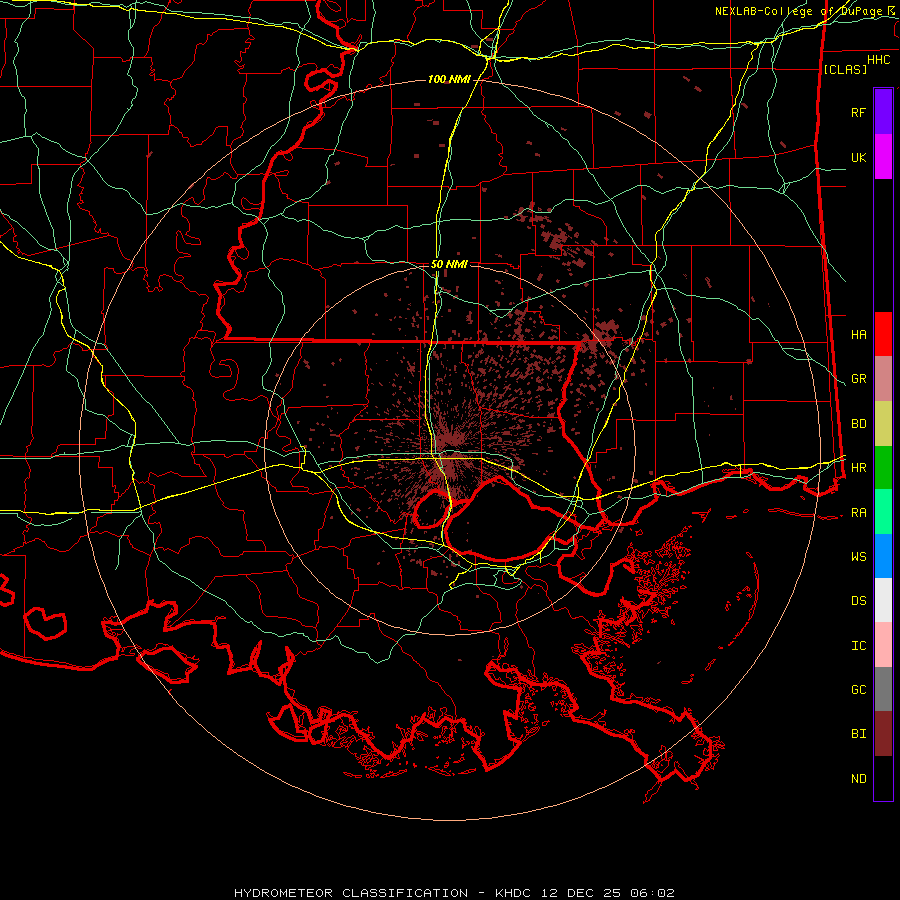Click the HA red legend swatch
This screenshot has width=900, height=900.
point(883,334)
